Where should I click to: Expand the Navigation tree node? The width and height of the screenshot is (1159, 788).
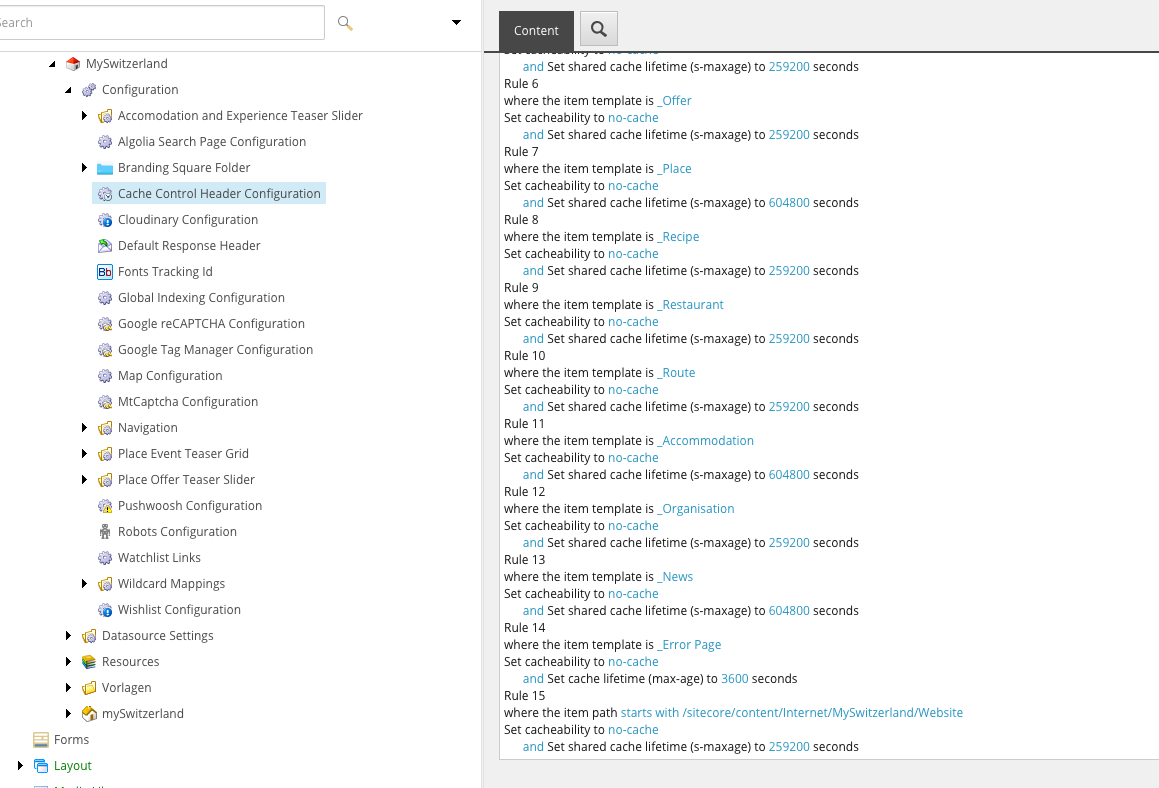(85, 428)
